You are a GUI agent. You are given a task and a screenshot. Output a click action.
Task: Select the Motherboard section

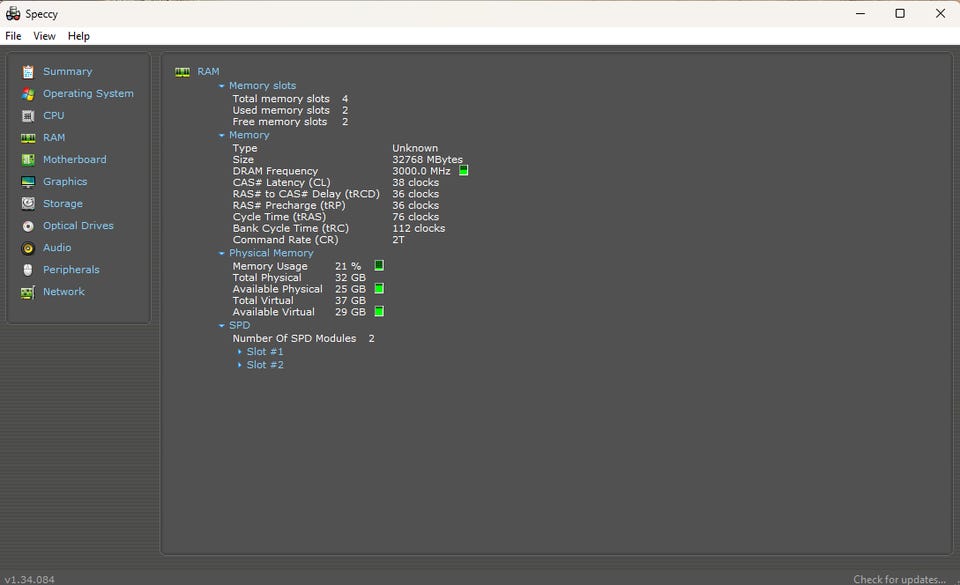(75, 160)
